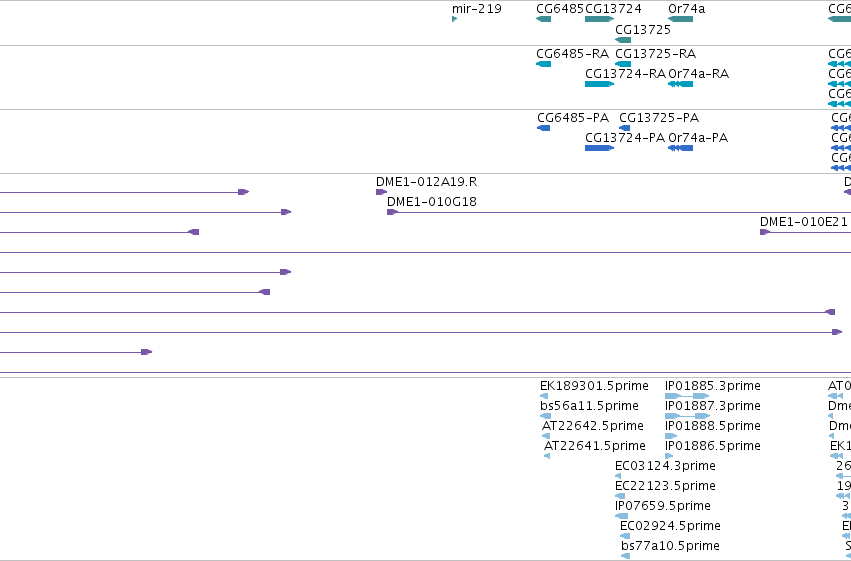The width and height of the screenshot is (851, 561).
Task: Click the IP07659.5prime label
Action: click(x=663, y=506)
